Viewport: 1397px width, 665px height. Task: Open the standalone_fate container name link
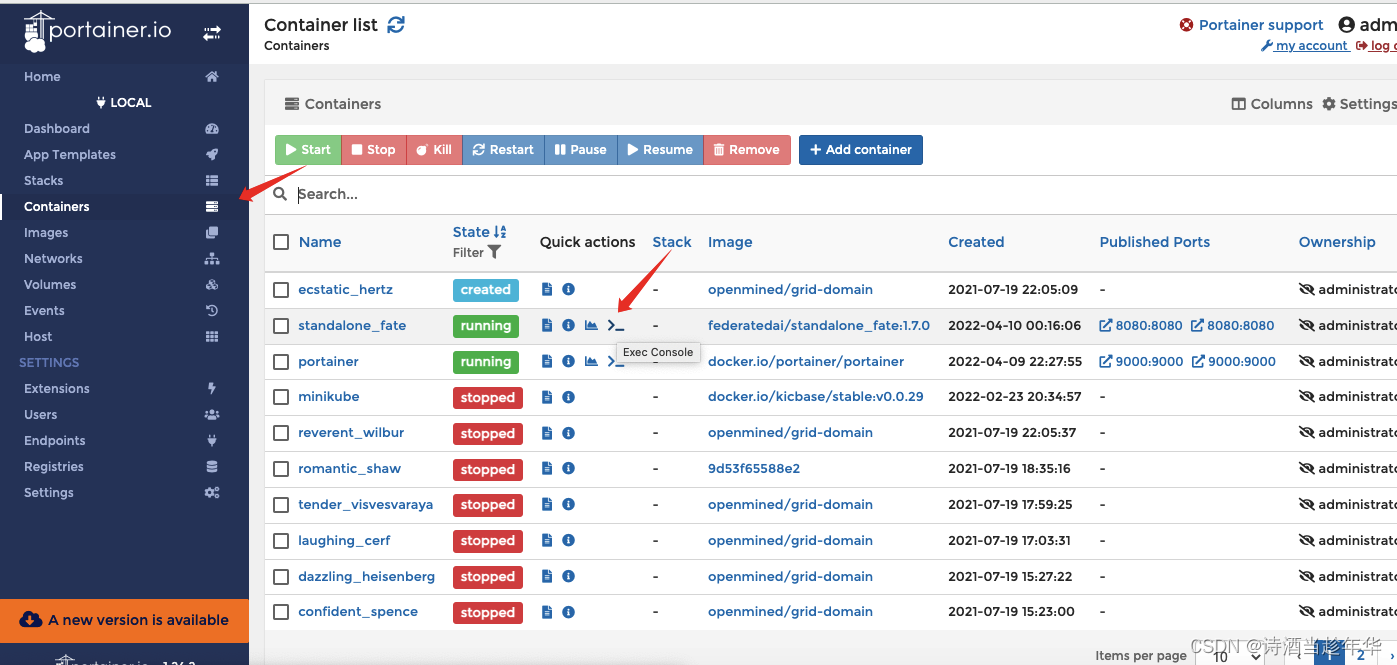352,326
